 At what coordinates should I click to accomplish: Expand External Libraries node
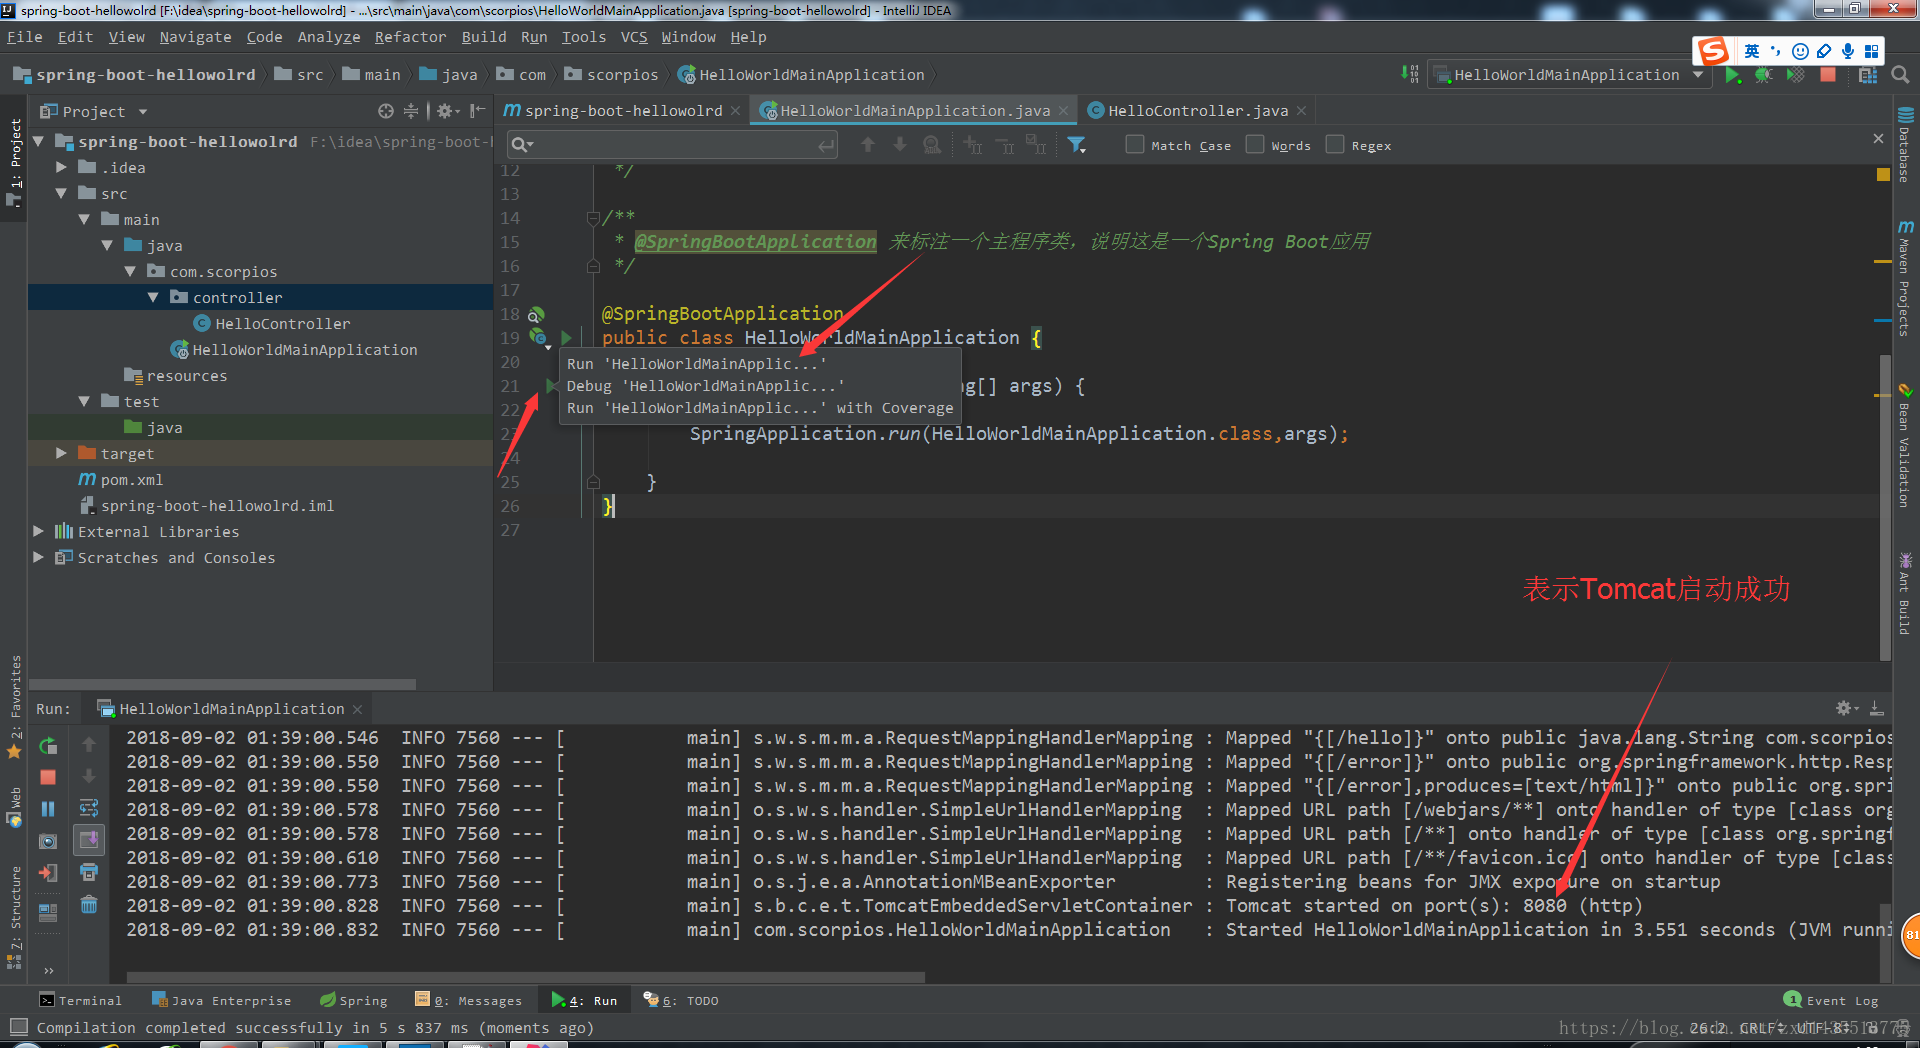(38, 532)
